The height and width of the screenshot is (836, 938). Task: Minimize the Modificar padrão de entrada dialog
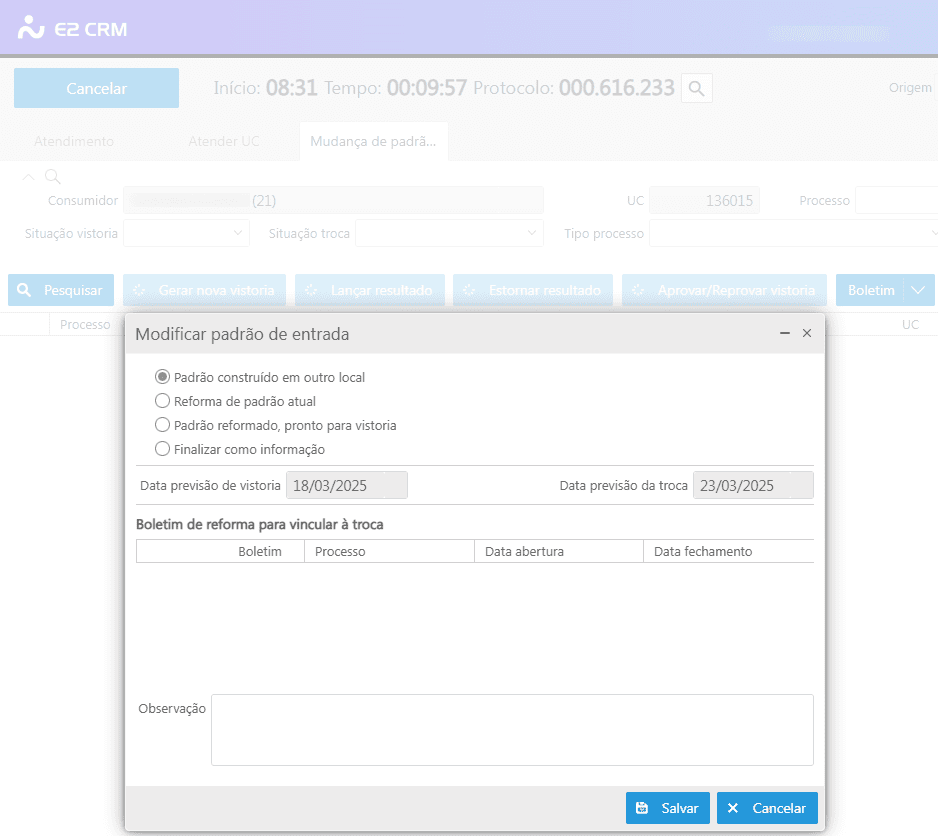pyautogui.click(x=785, y=333)
